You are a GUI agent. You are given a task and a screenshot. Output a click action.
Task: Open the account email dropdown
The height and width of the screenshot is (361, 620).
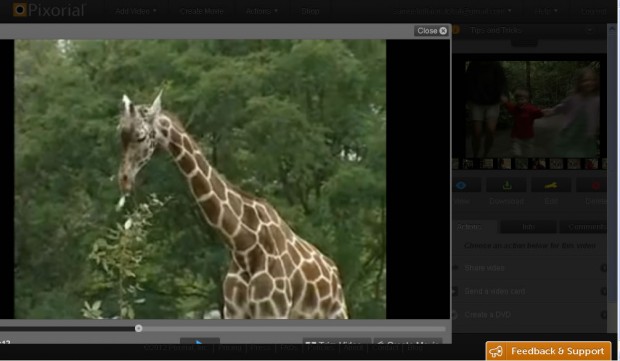(452, 11)
